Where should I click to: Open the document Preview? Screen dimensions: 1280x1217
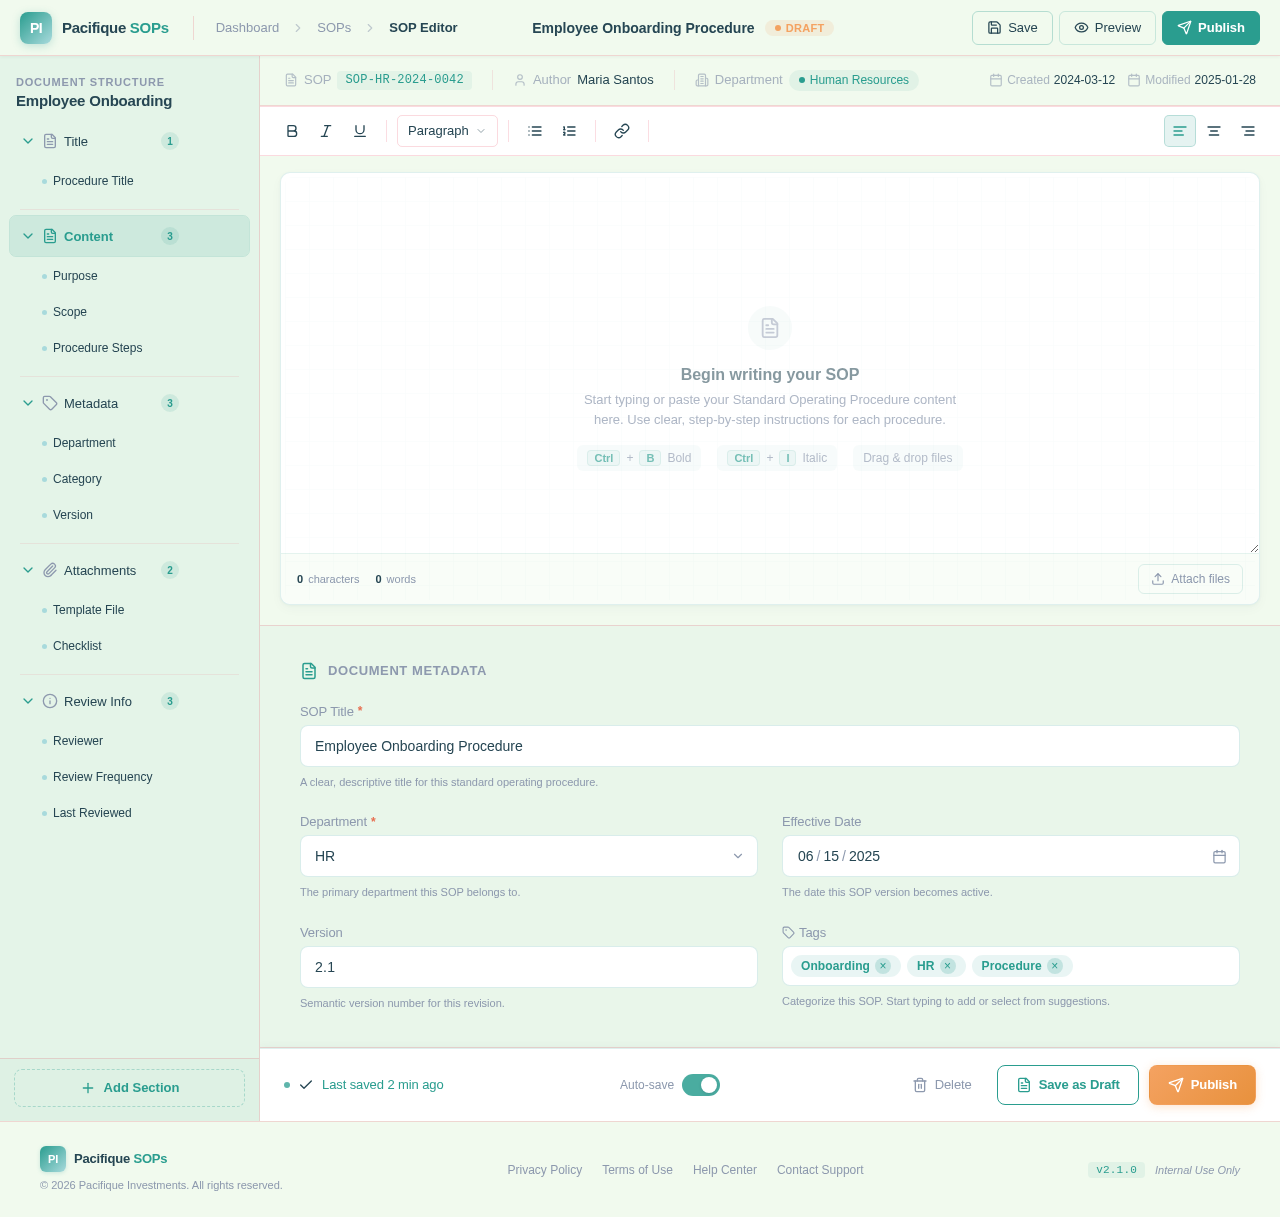pos(1107,28)
